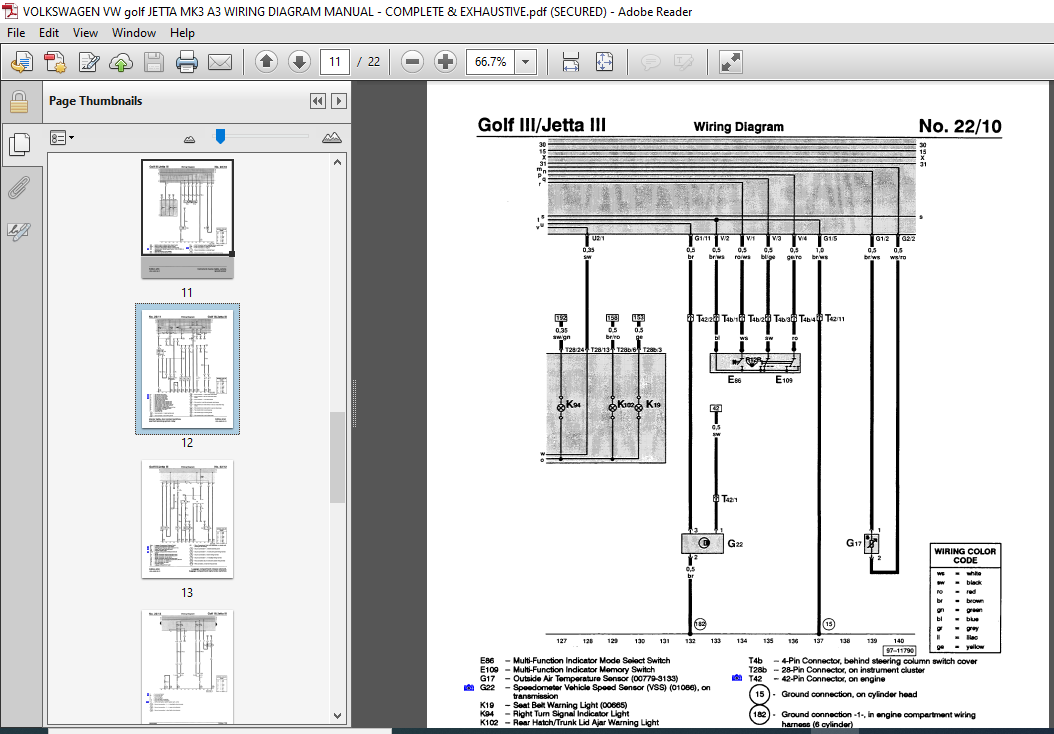This screenshot has height=734, width=1054.
Task: Click the save floppy disk icon
Action: [154, 63]
